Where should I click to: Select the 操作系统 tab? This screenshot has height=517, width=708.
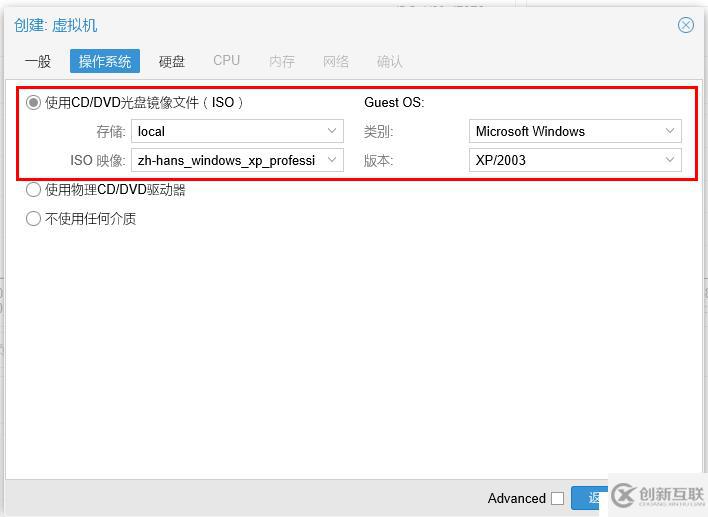(105, 61)
